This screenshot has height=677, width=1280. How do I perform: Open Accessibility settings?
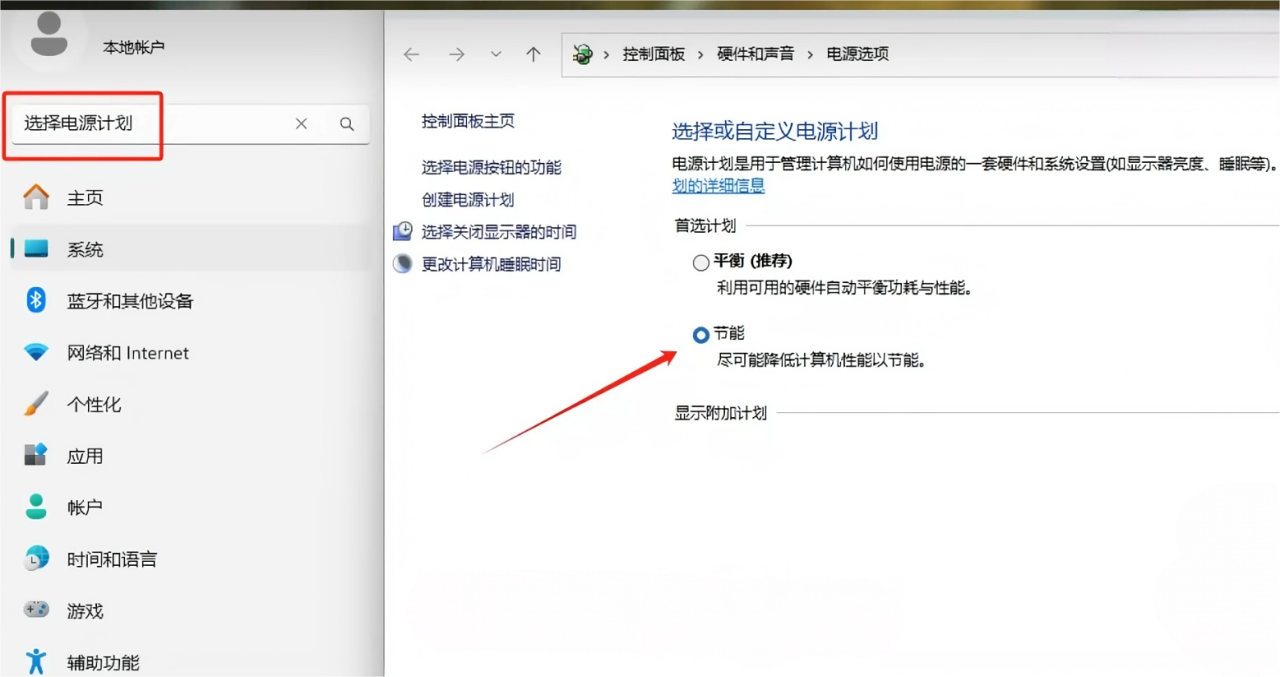coord(102,662)
